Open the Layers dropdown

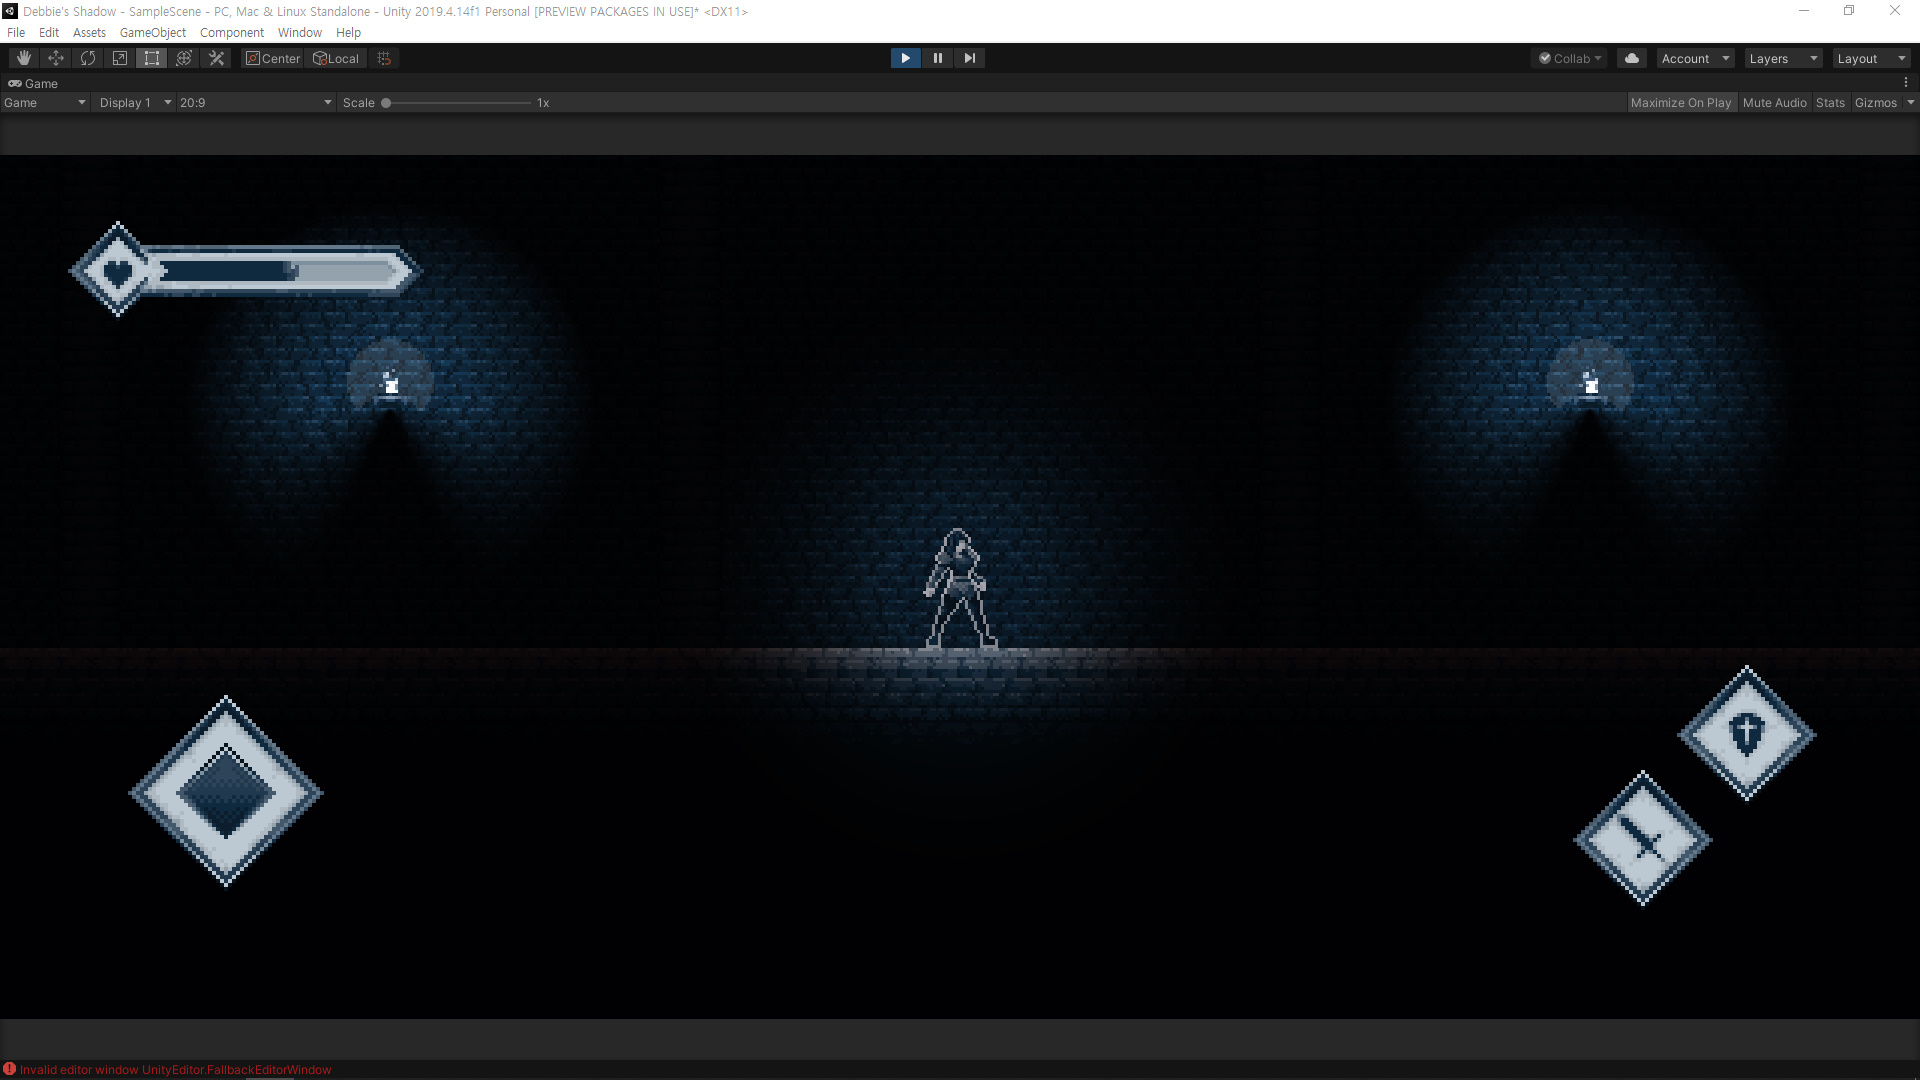(1782, 58)
